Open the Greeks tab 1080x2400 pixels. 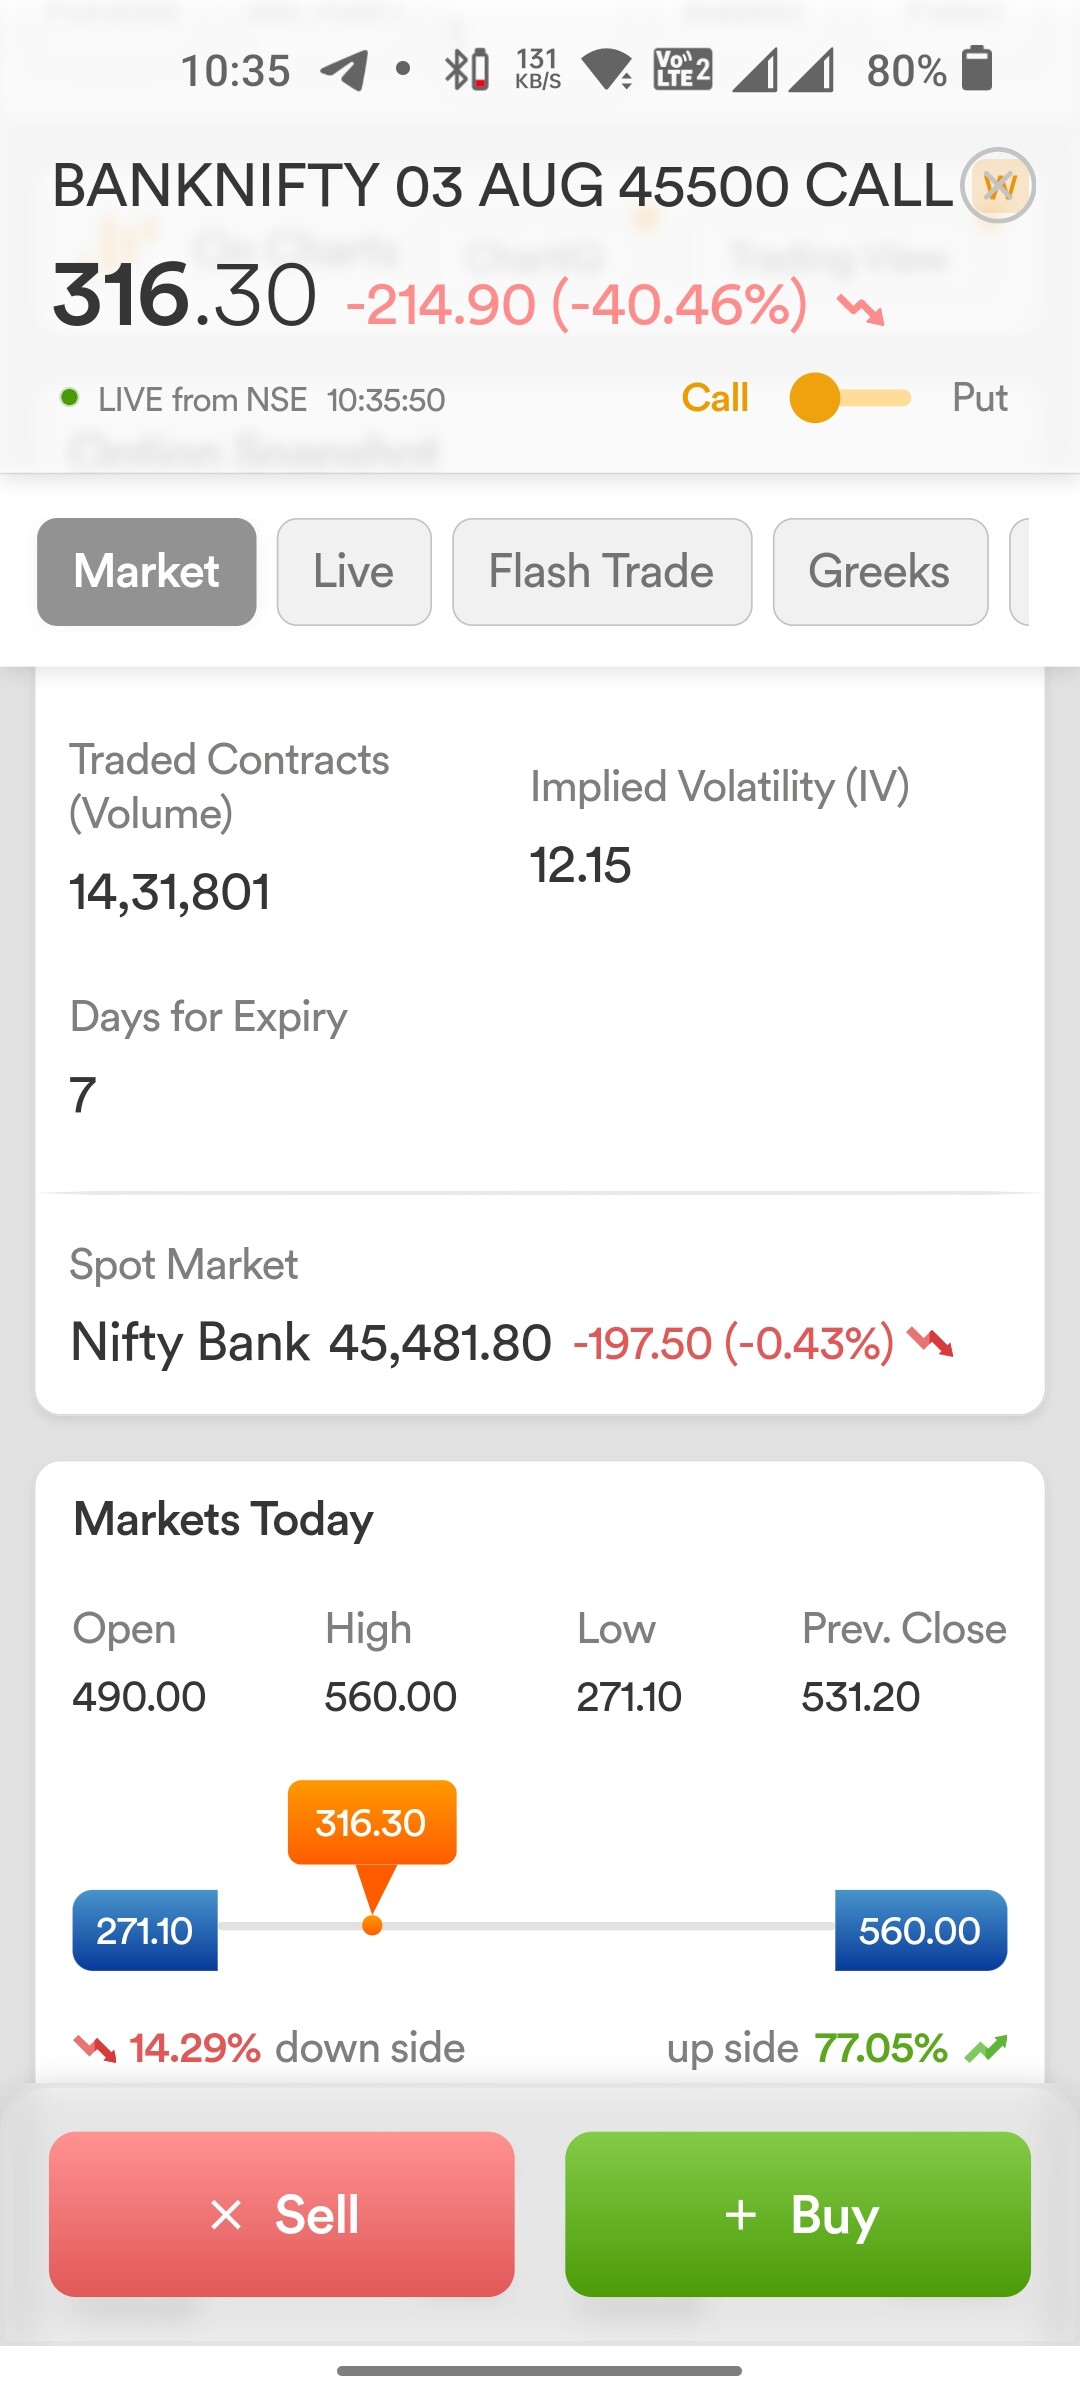880,572
